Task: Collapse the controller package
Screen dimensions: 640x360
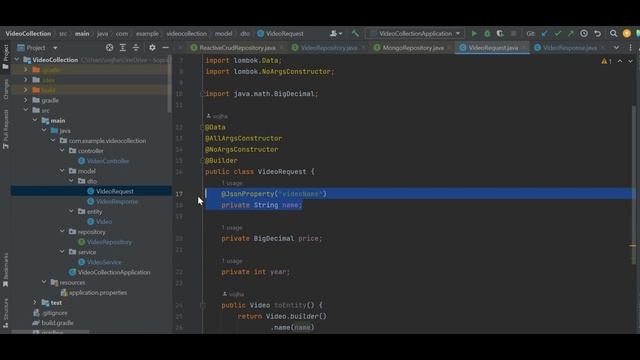Action: click(62, 151)
